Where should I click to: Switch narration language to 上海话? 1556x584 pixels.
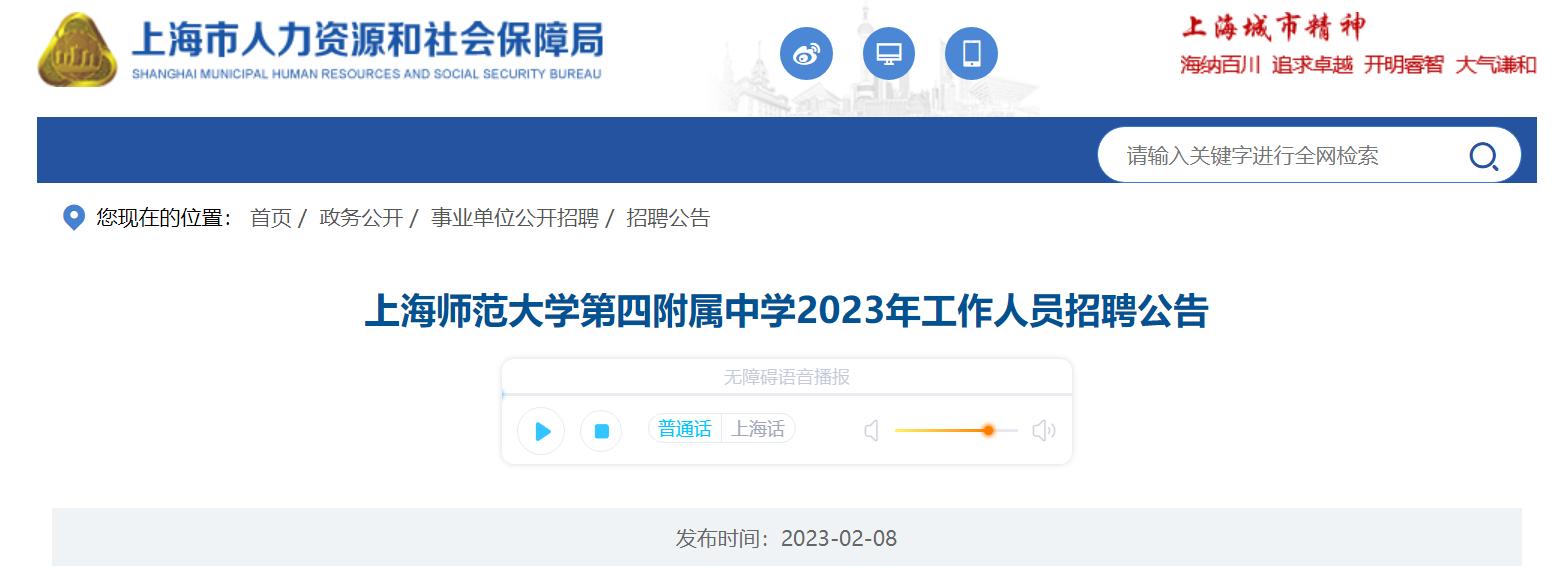pyautogui.click(x=758, y=429)
